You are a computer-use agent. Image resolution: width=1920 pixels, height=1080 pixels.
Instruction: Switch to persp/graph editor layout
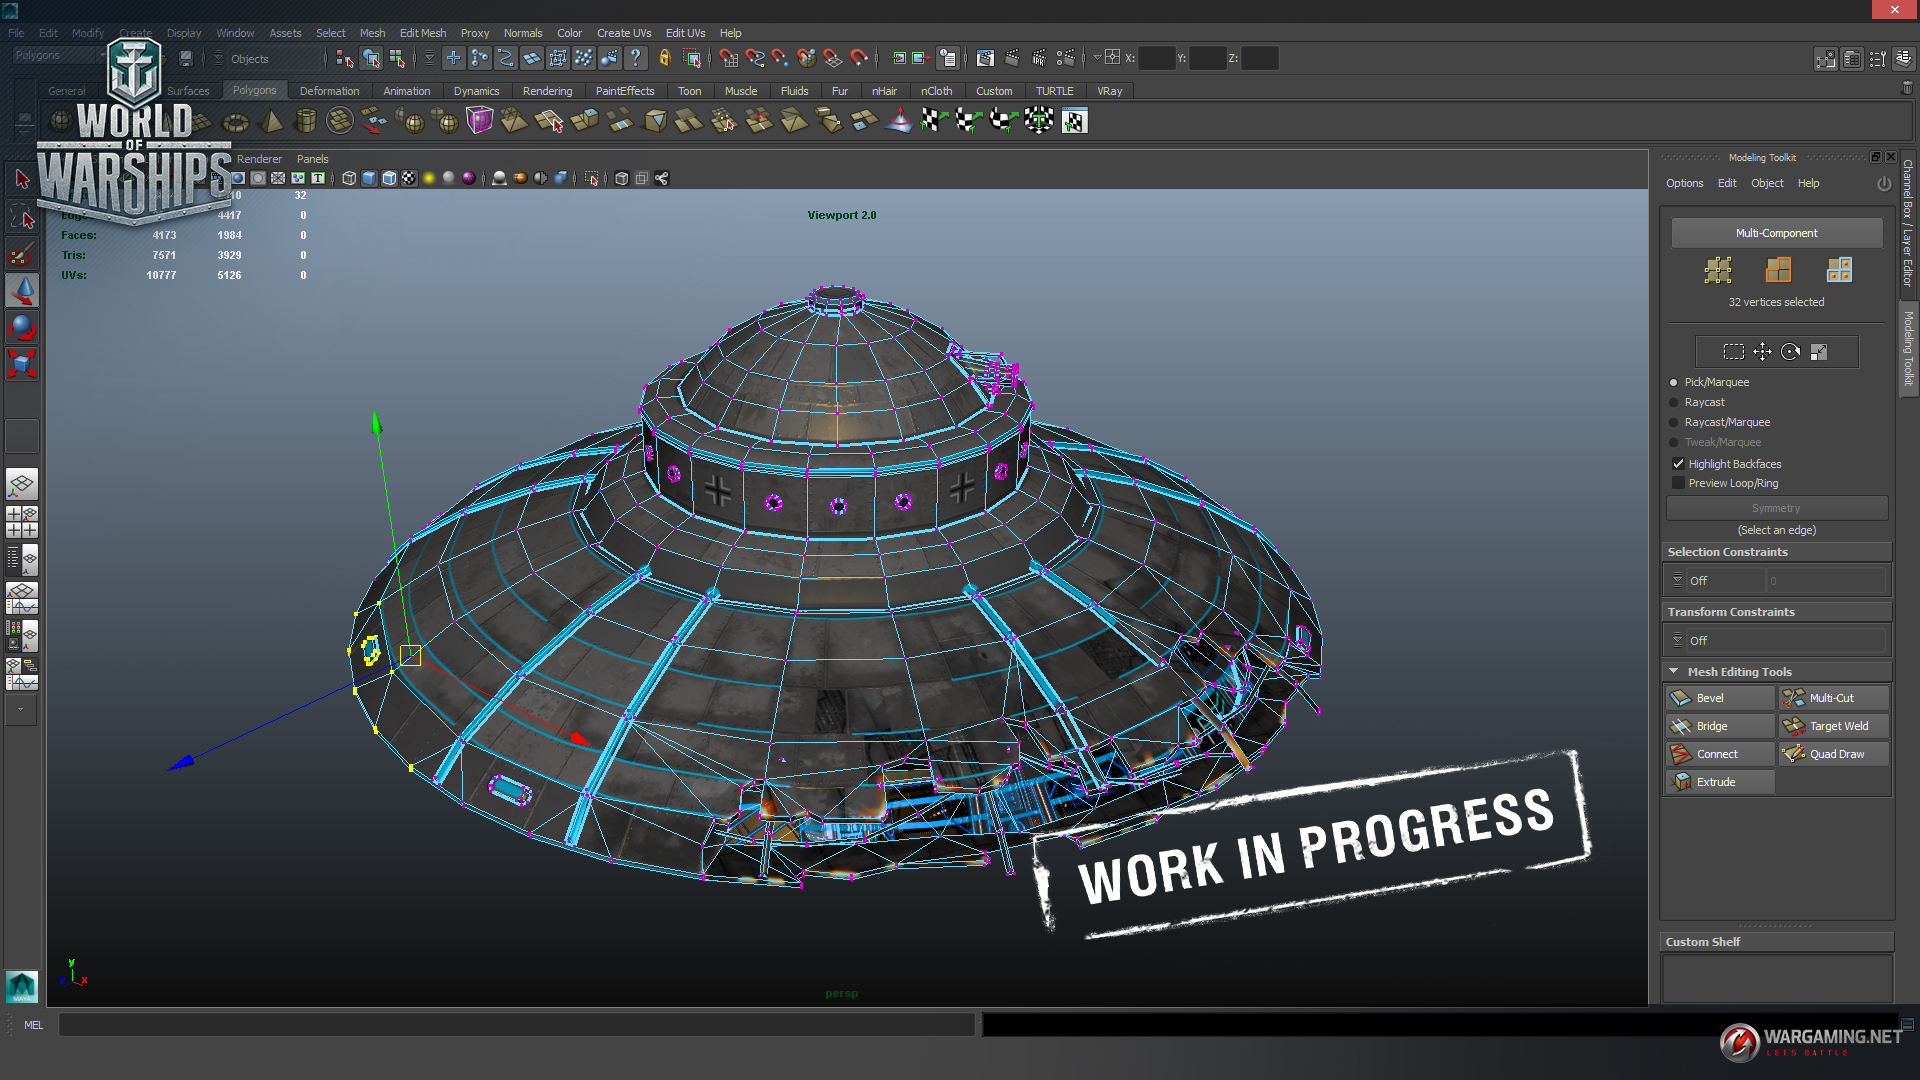click(x=22, y=598)
